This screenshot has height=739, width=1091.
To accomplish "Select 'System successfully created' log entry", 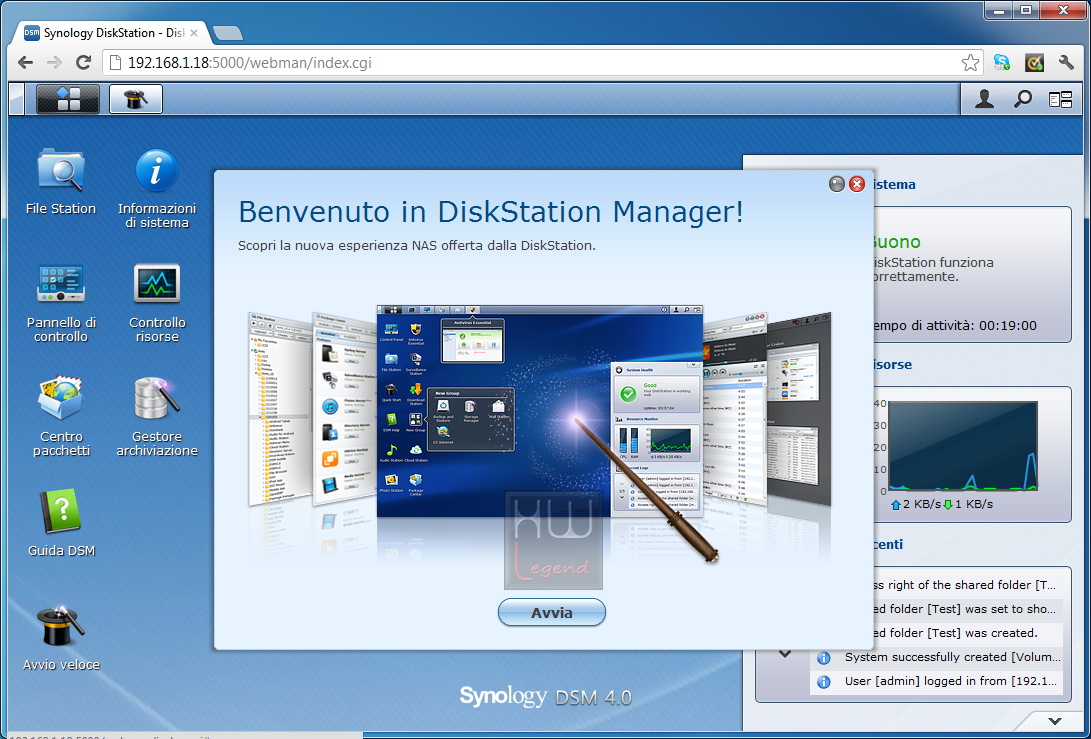I will click(937, 657).
